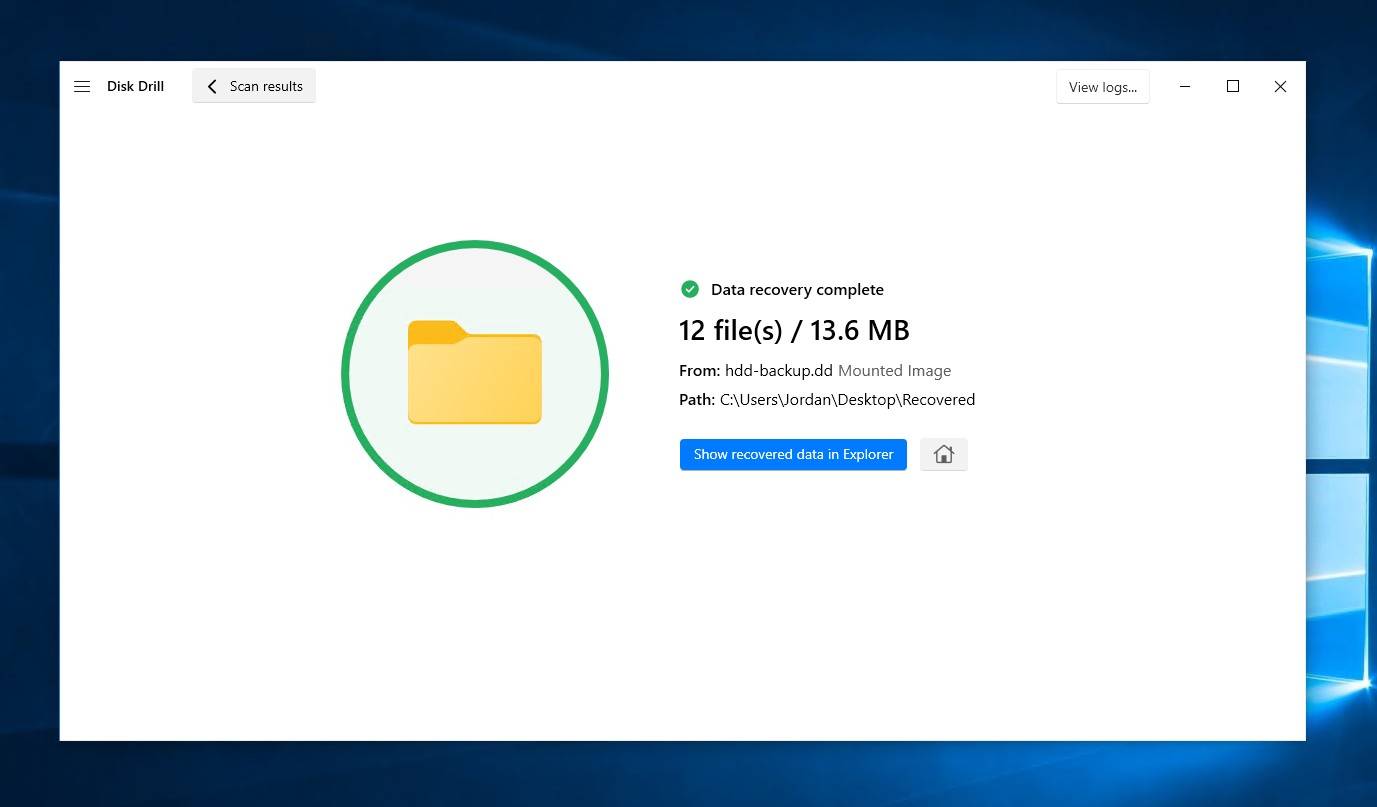Expand the navigation sidebar via hamburger icon
This screenshot has width=1377, height=807.
pyautogui.click(x=82, y=86)
